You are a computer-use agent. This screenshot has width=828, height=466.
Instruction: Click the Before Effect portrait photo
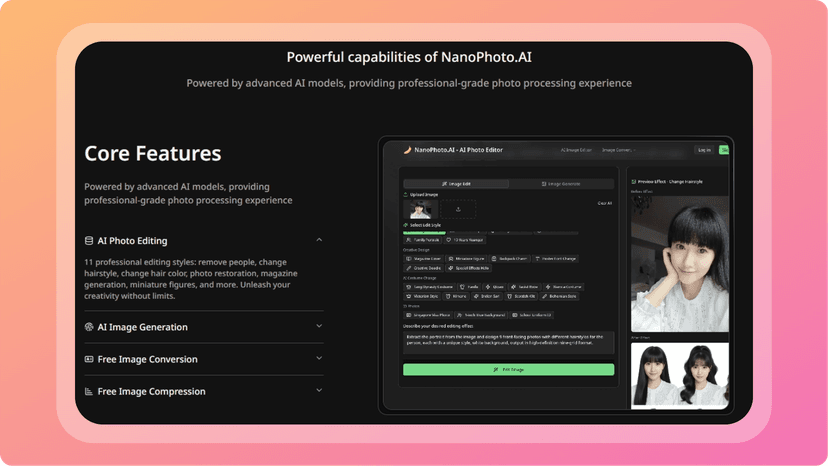coord(680,264)
